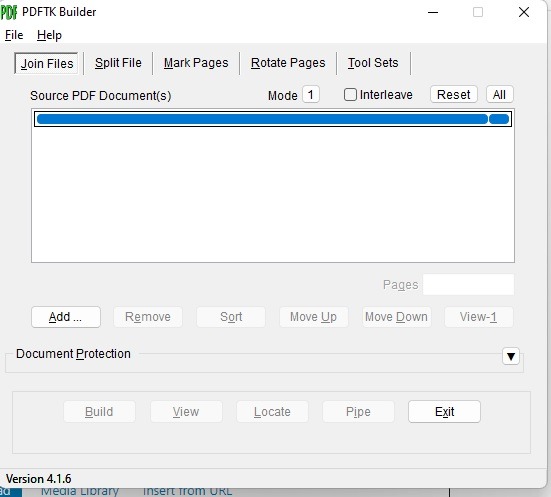Image resolution: width=551 pixels, height=497 pixels.
Task: Click the Move Up button
Action: (x=313, y=317)
